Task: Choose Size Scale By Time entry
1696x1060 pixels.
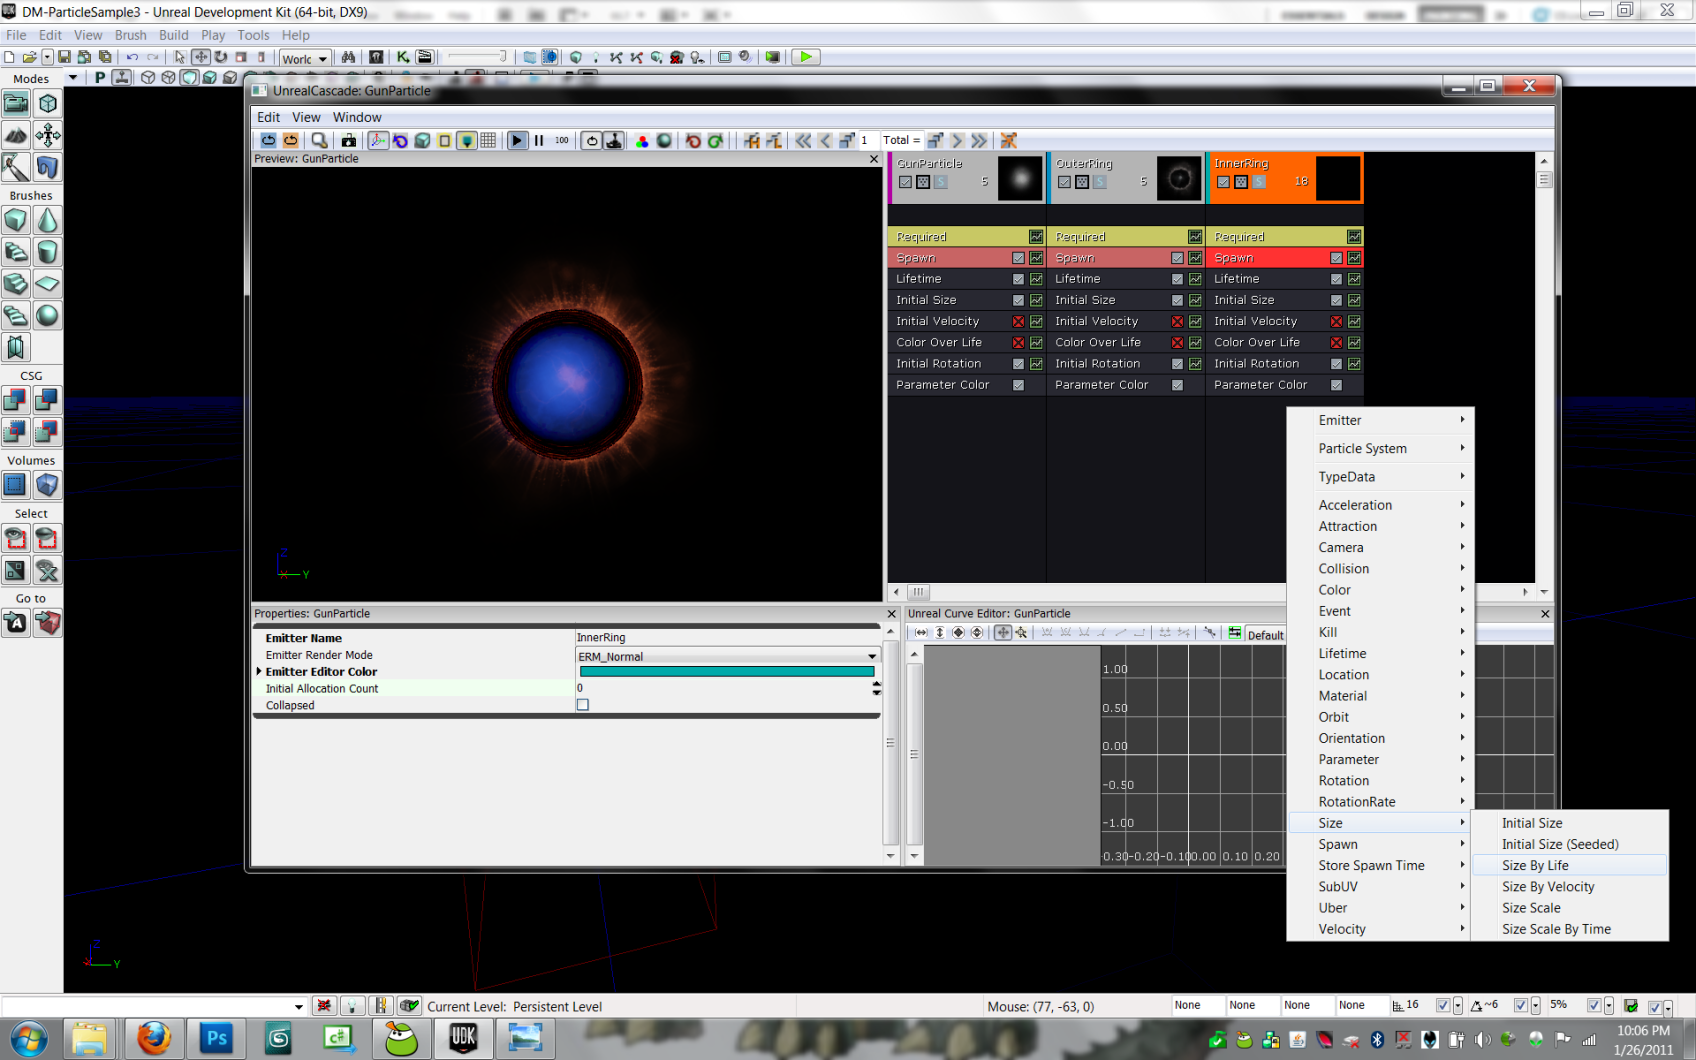Action: 1570,929
